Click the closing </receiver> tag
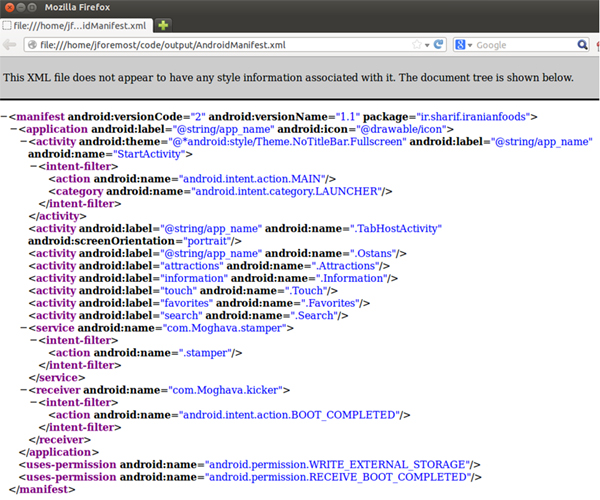This screenshot has width=600, height=500. [x=60, y=440]
